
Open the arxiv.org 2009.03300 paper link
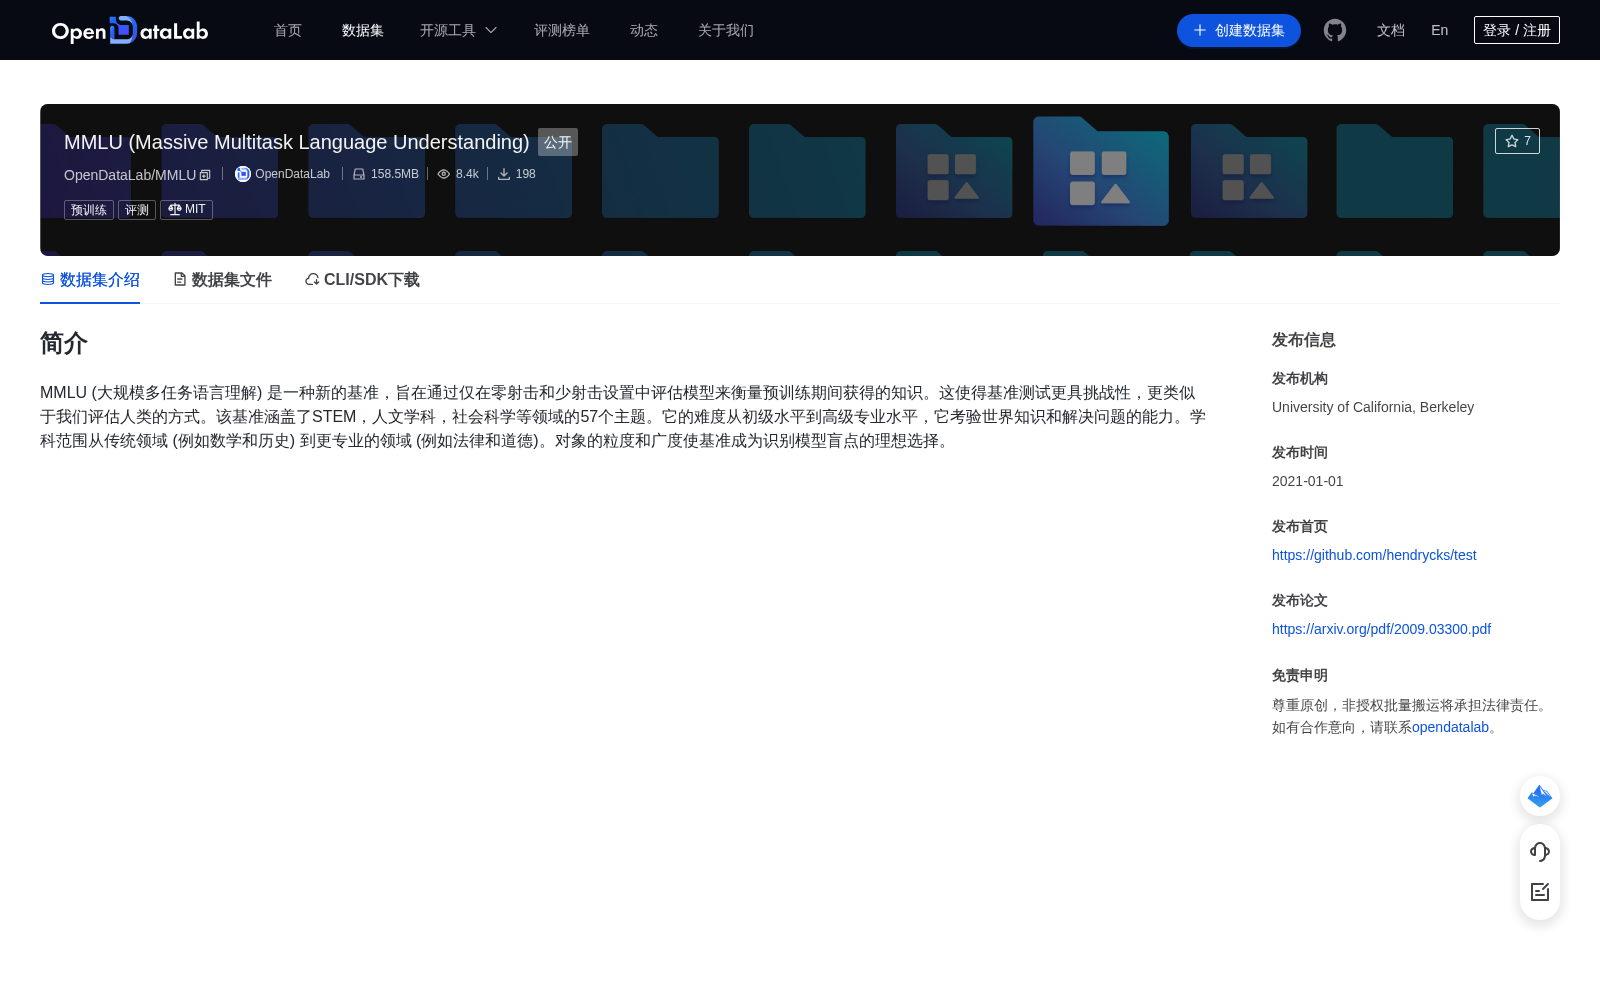pyautogui.click(x=1381, y=629)
